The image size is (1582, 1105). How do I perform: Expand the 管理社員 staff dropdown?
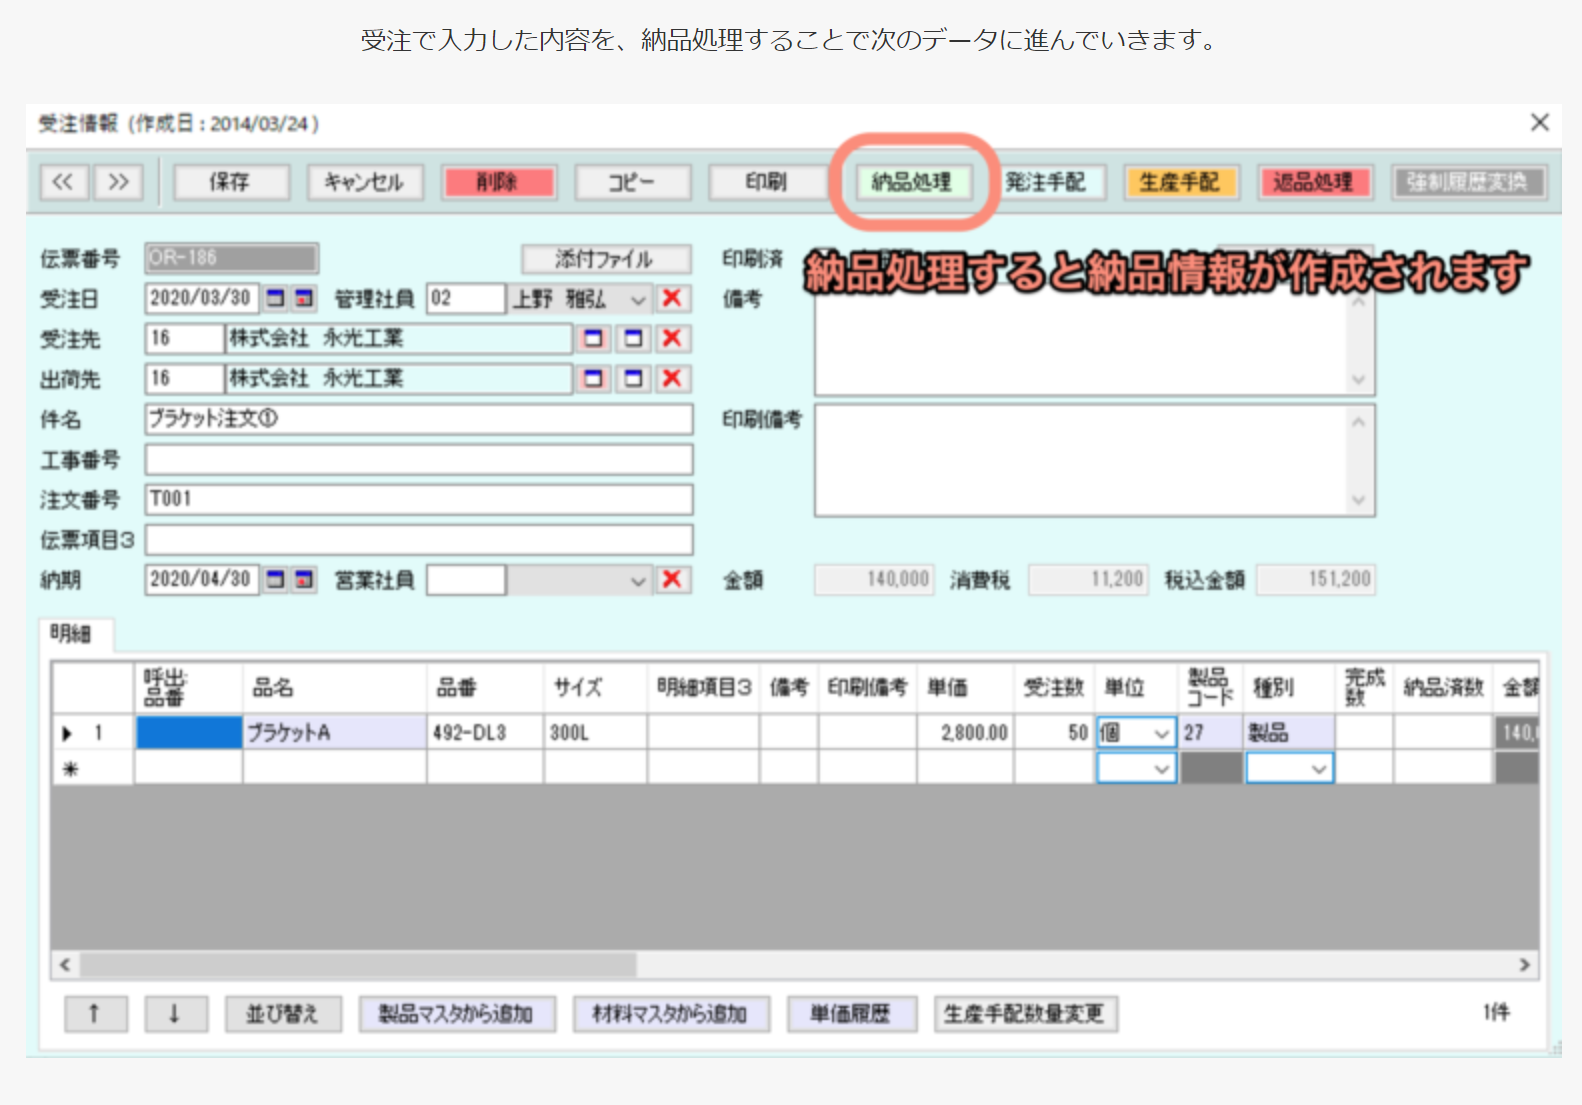637,299
